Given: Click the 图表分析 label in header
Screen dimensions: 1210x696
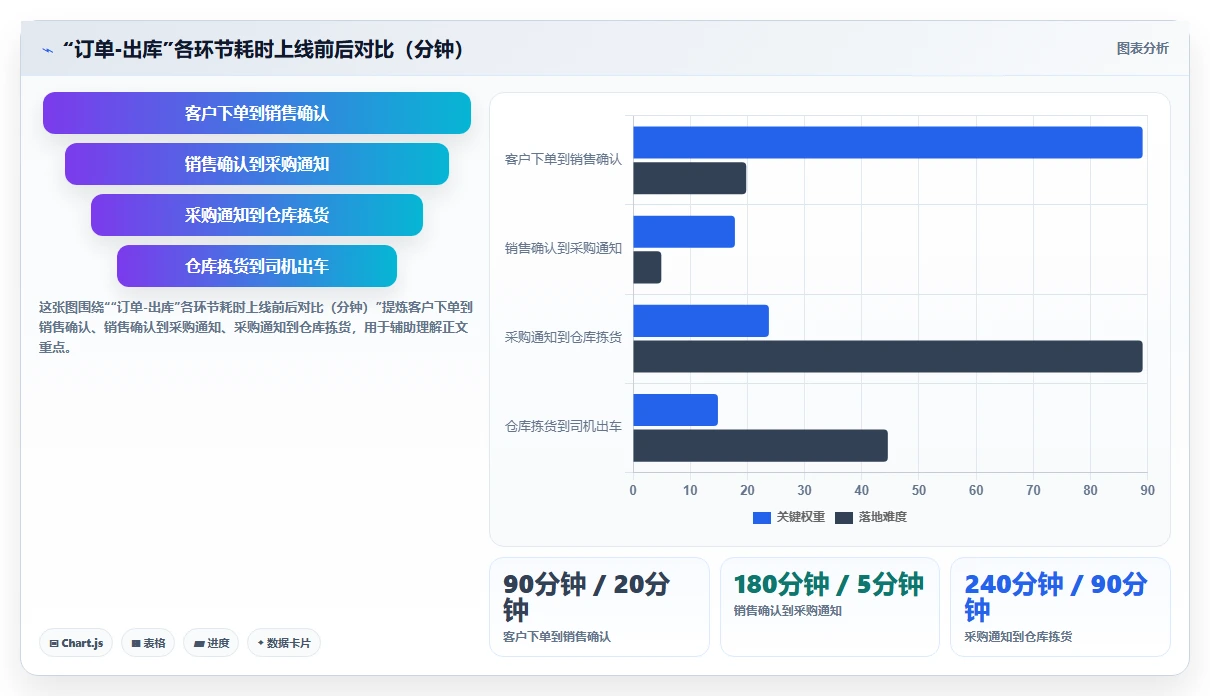Looking at the screenshot, I should [x=1142, y=48].
